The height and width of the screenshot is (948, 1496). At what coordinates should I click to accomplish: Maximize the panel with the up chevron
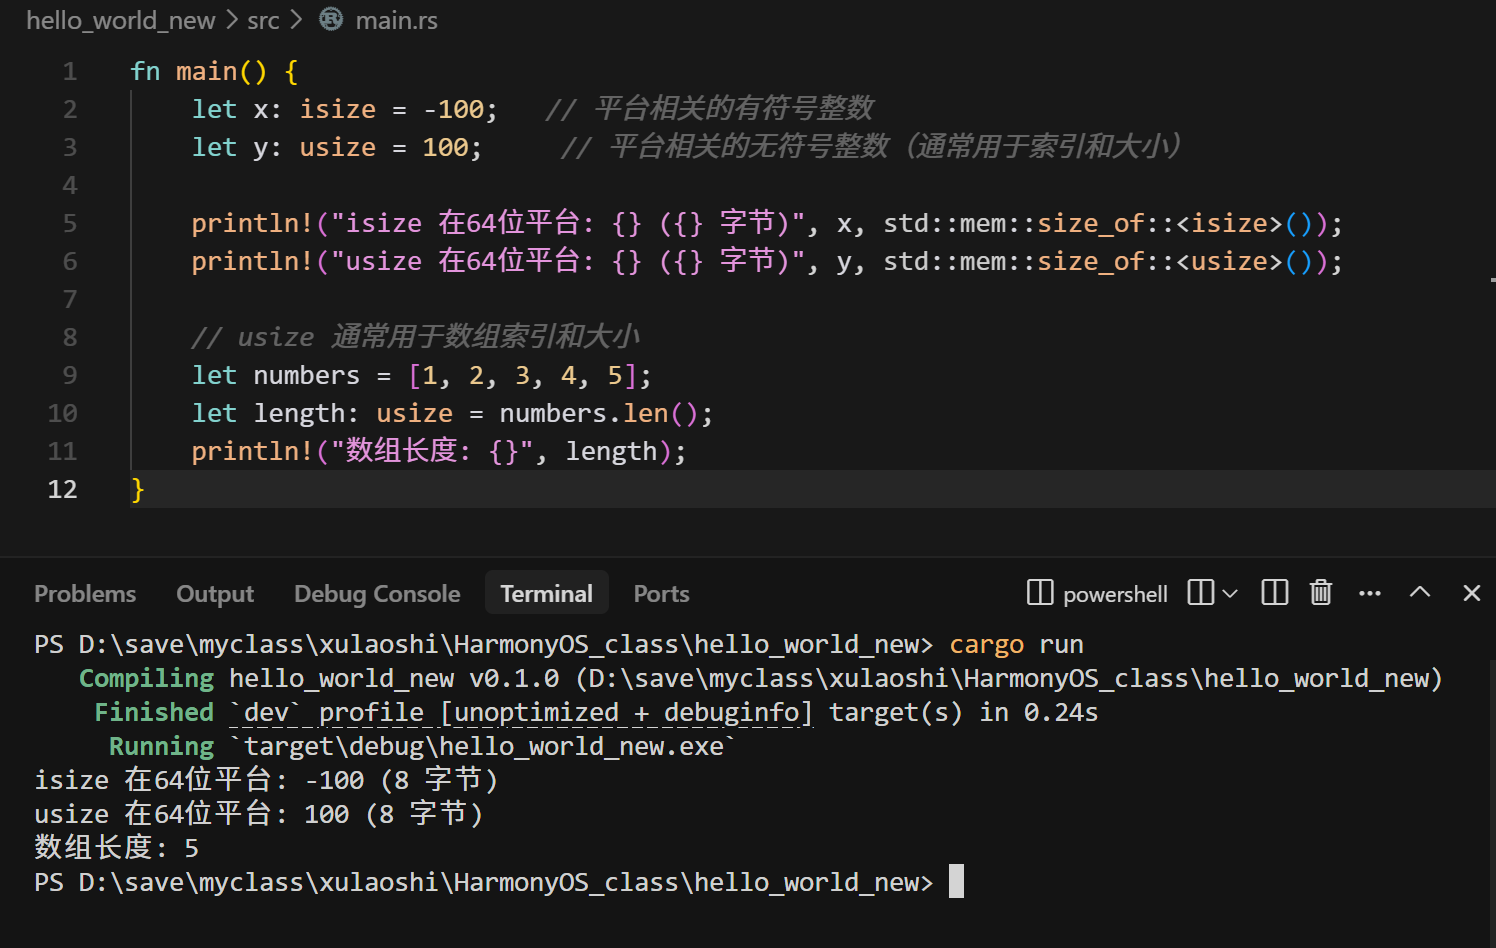pyautogui.click(x=1420, y=592)
